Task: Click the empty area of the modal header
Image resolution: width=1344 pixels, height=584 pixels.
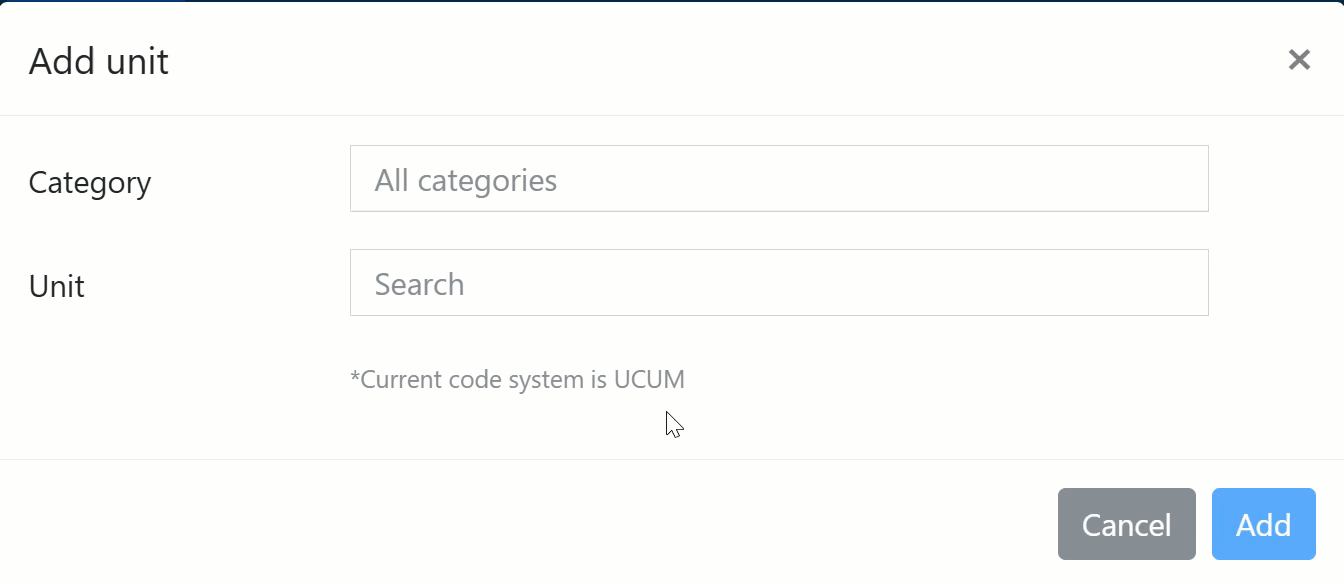Action: [700, 60]
